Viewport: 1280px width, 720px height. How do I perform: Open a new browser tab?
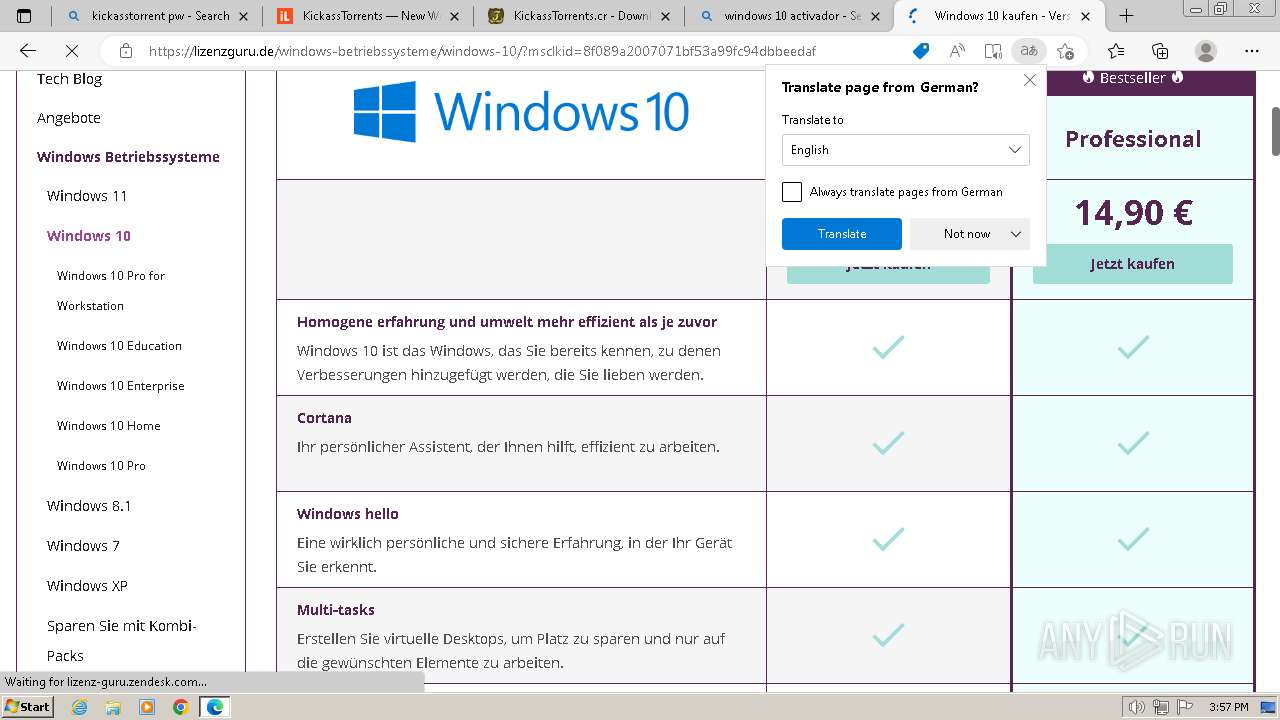1126,15
